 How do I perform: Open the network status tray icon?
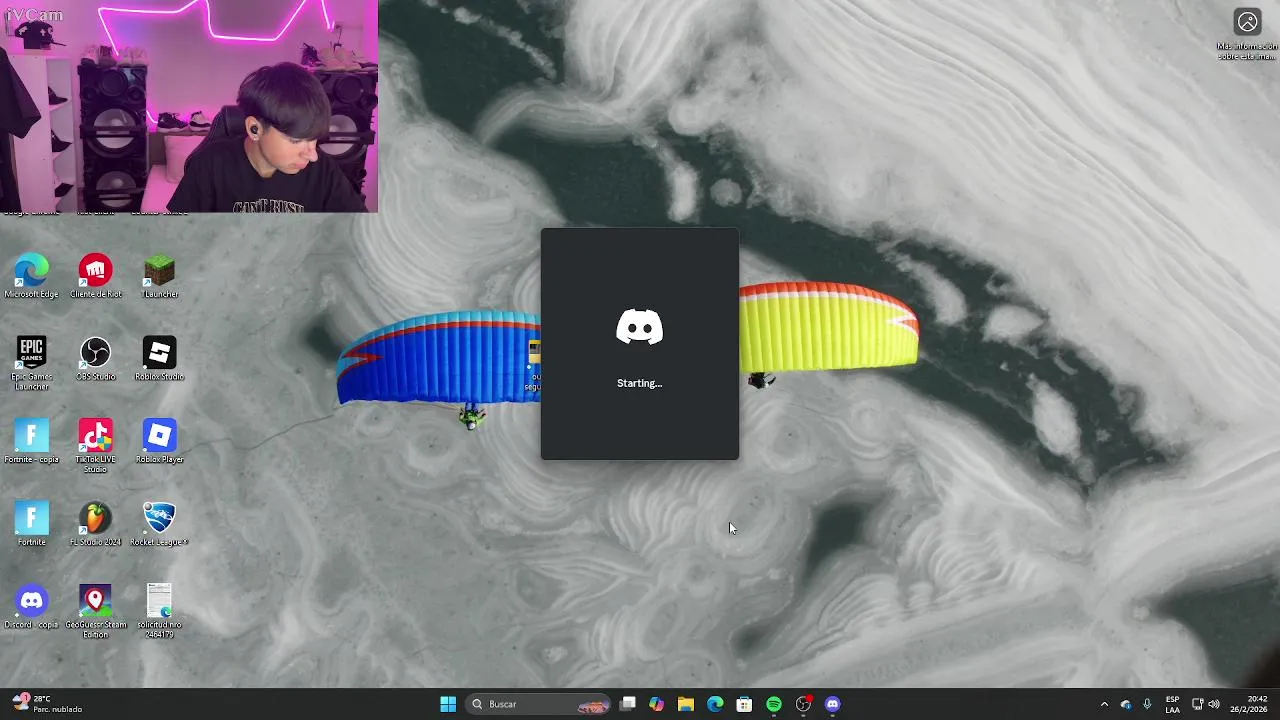pyautogui.click(x=1197, y=704)
